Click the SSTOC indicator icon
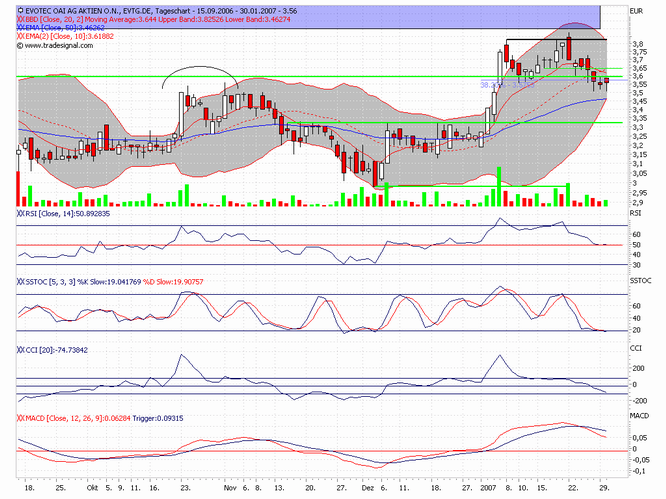 tap(21, 283)
